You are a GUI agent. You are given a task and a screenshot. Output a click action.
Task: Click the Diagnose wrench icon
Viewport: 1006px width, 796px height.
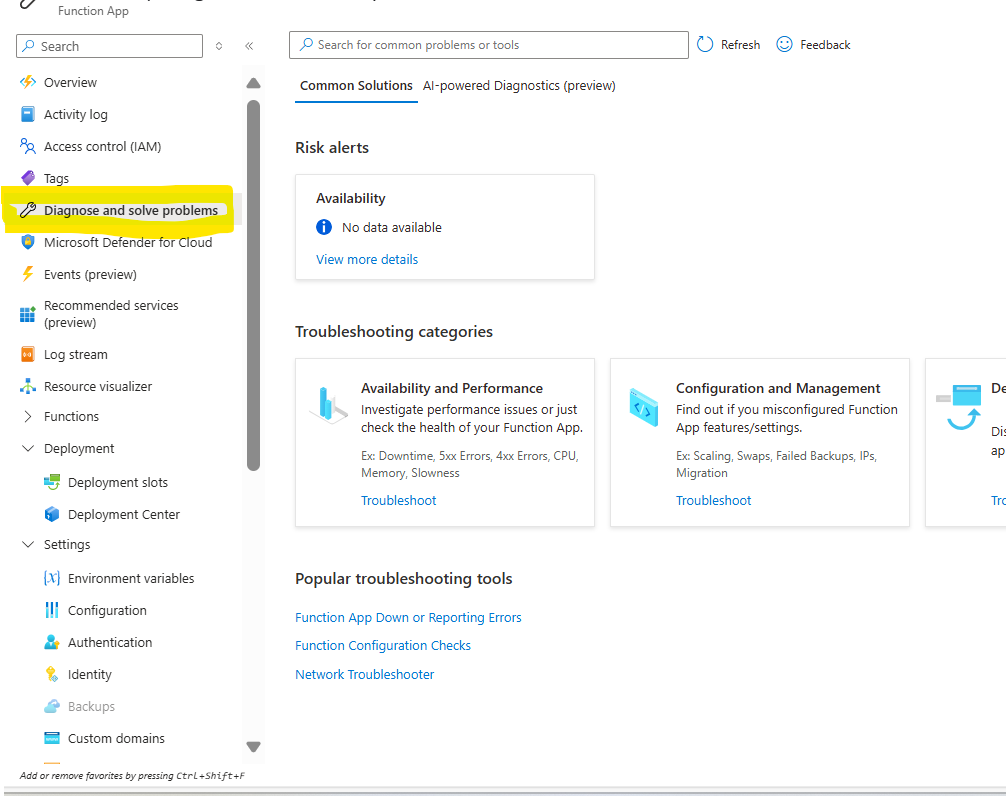pos(28,210)
